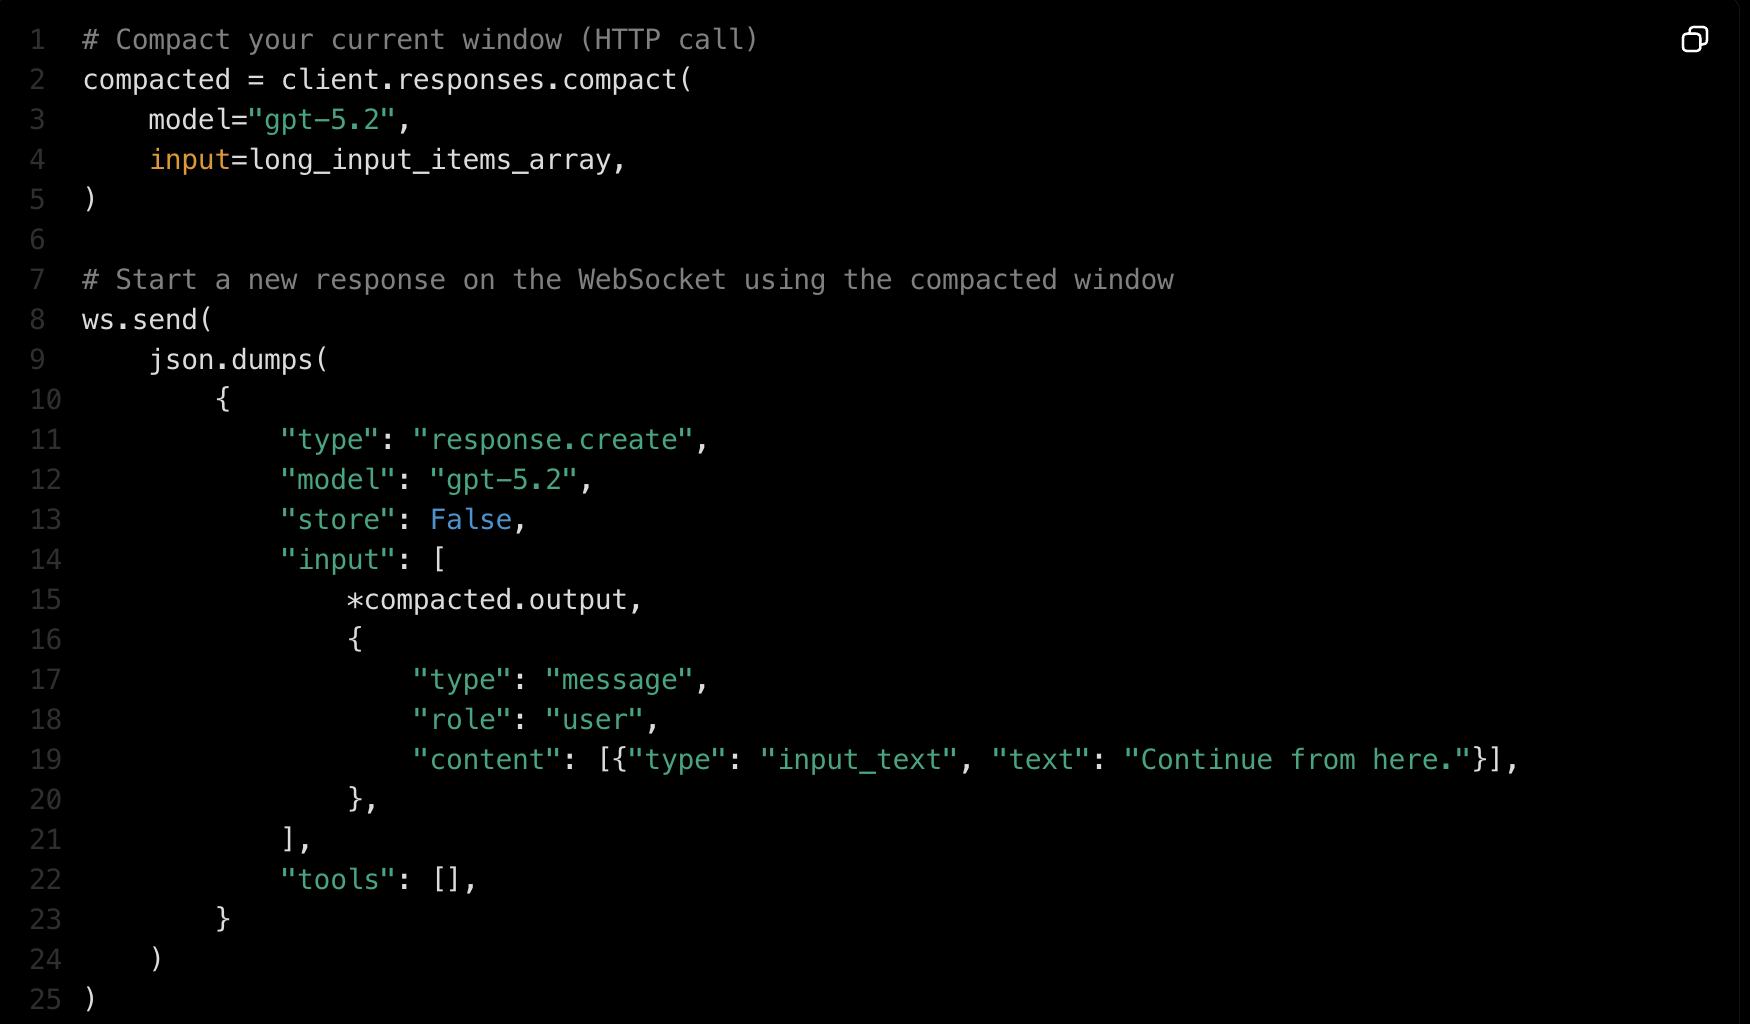Click the "tools": [] entry on line 22
The image size is (1750, 1024).
pos(378,879)
